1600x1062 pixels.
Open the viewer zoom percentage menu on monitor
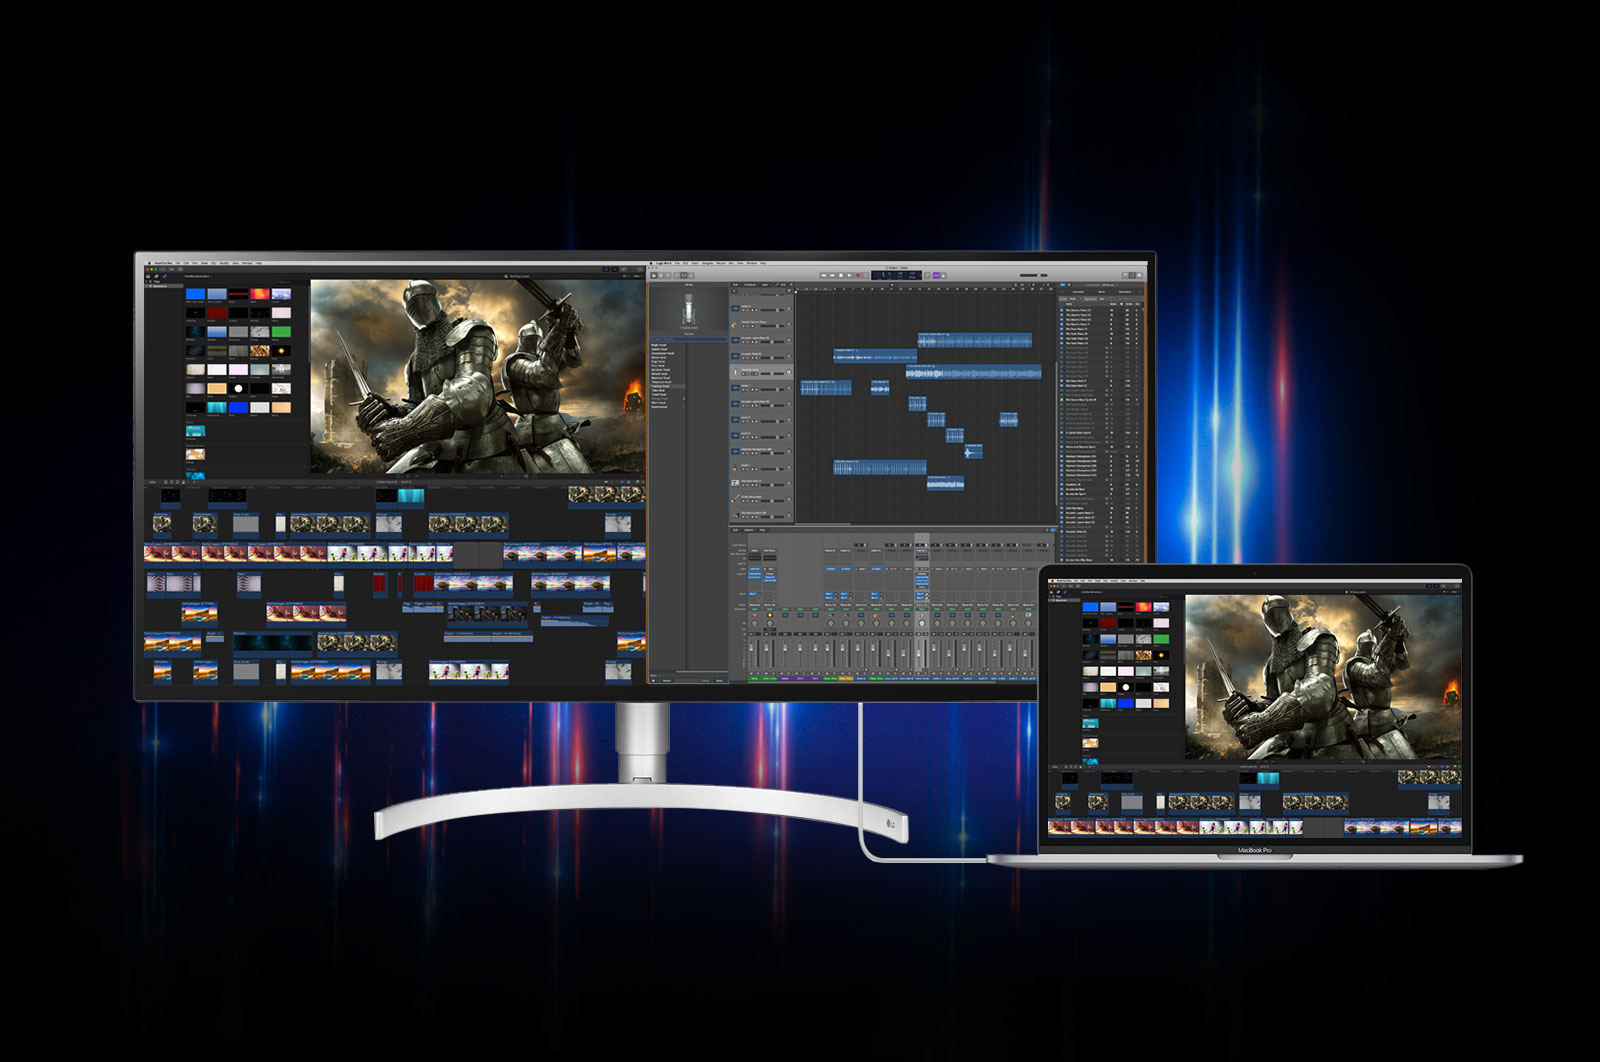(626, 276)
